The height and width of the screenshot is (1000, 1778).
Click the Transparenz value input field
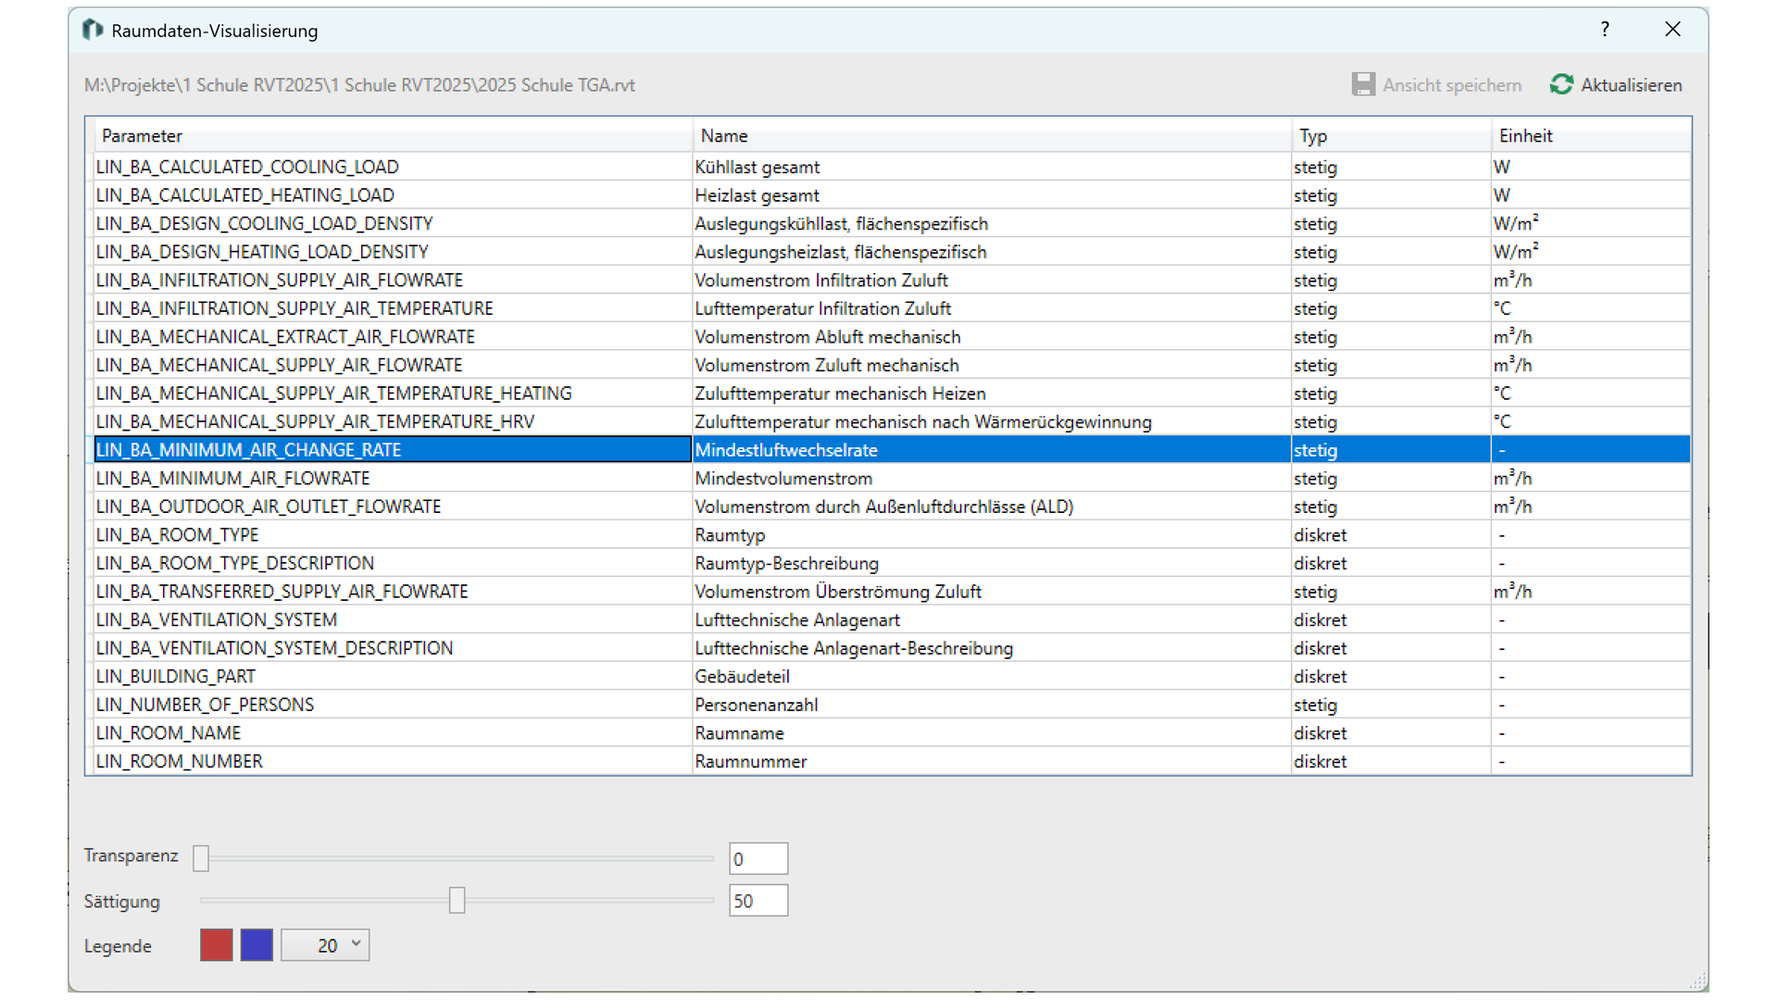pos(758,859)
